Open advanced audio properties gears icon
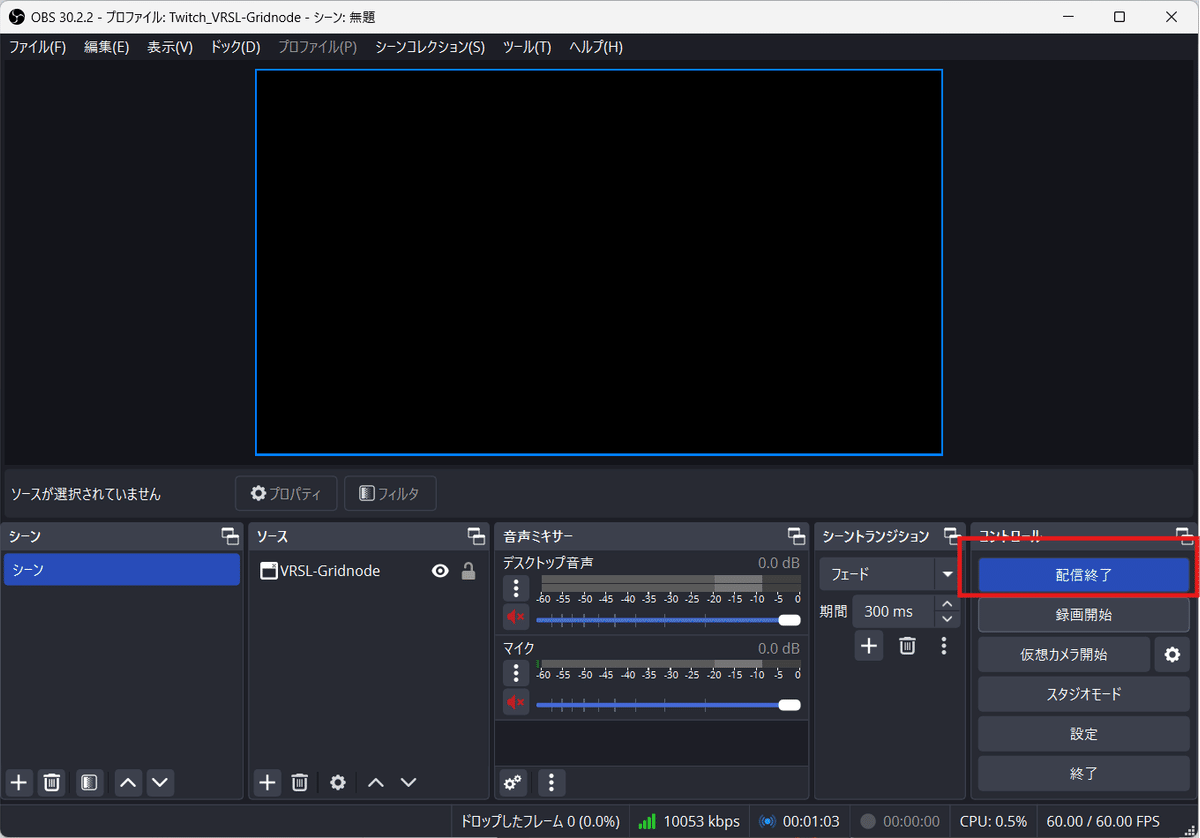1200x838 pixels. 513,782
